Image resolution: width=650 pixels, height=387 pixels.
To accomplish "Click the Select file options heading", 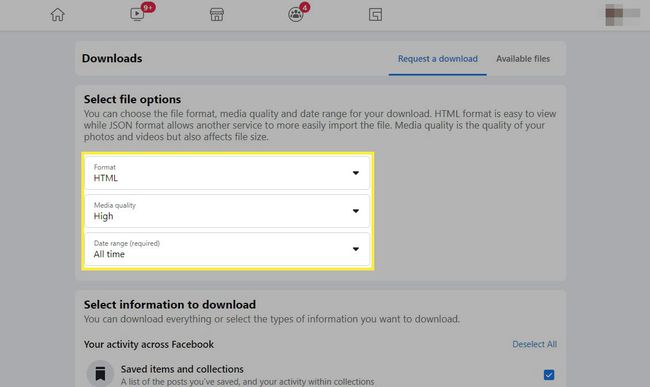I will click(x=132, y=99).
